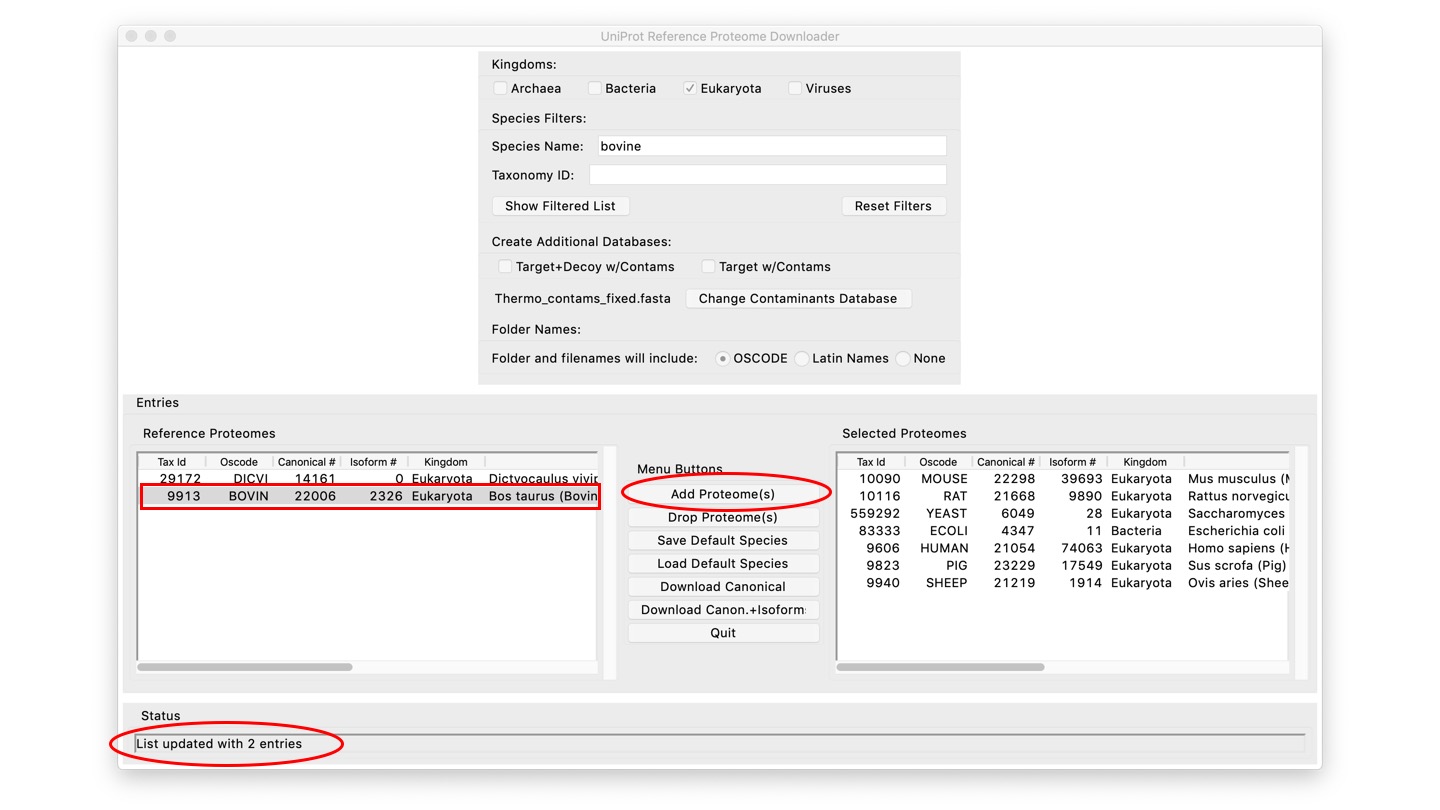Click the Thermo_contams_fixed.fasta filename label
The width and height of the screenshot is (1440, 810).
click(583, 298)
